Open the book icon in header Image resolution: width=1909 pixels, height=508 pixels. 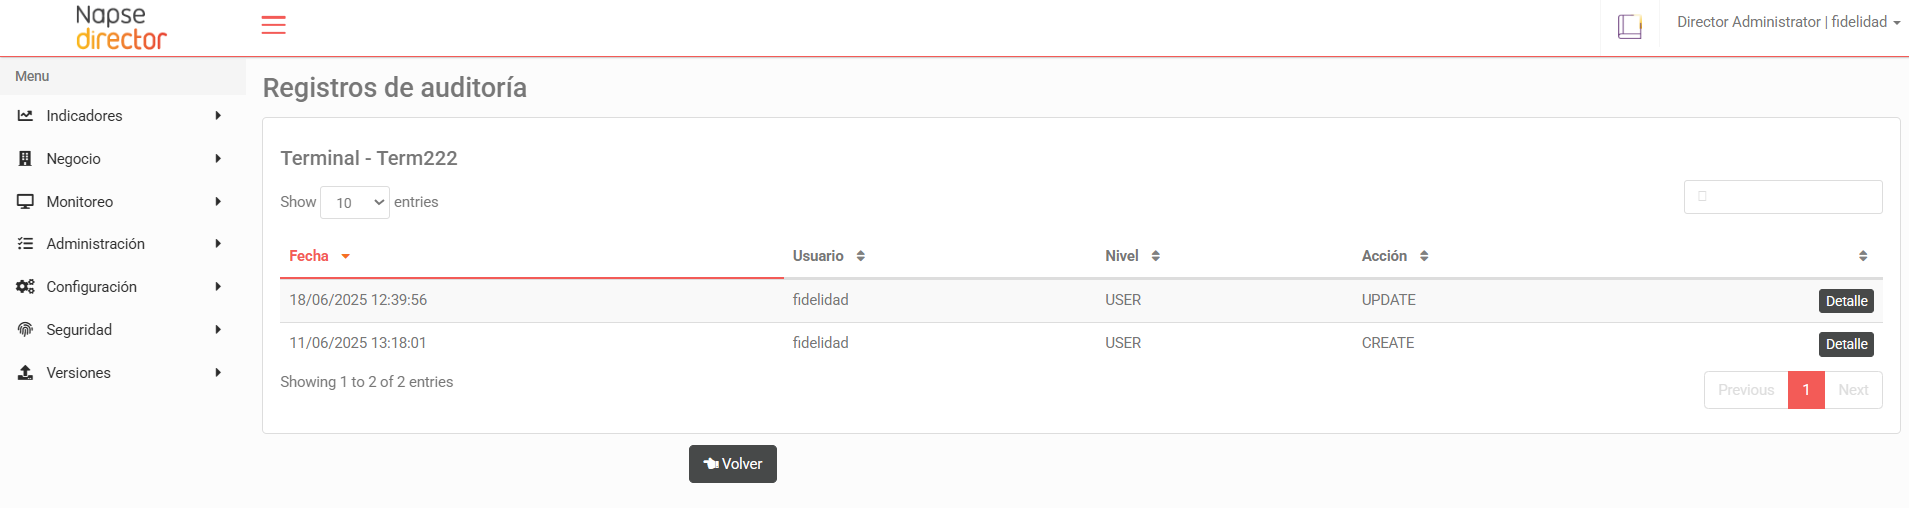coord(1629,26)
